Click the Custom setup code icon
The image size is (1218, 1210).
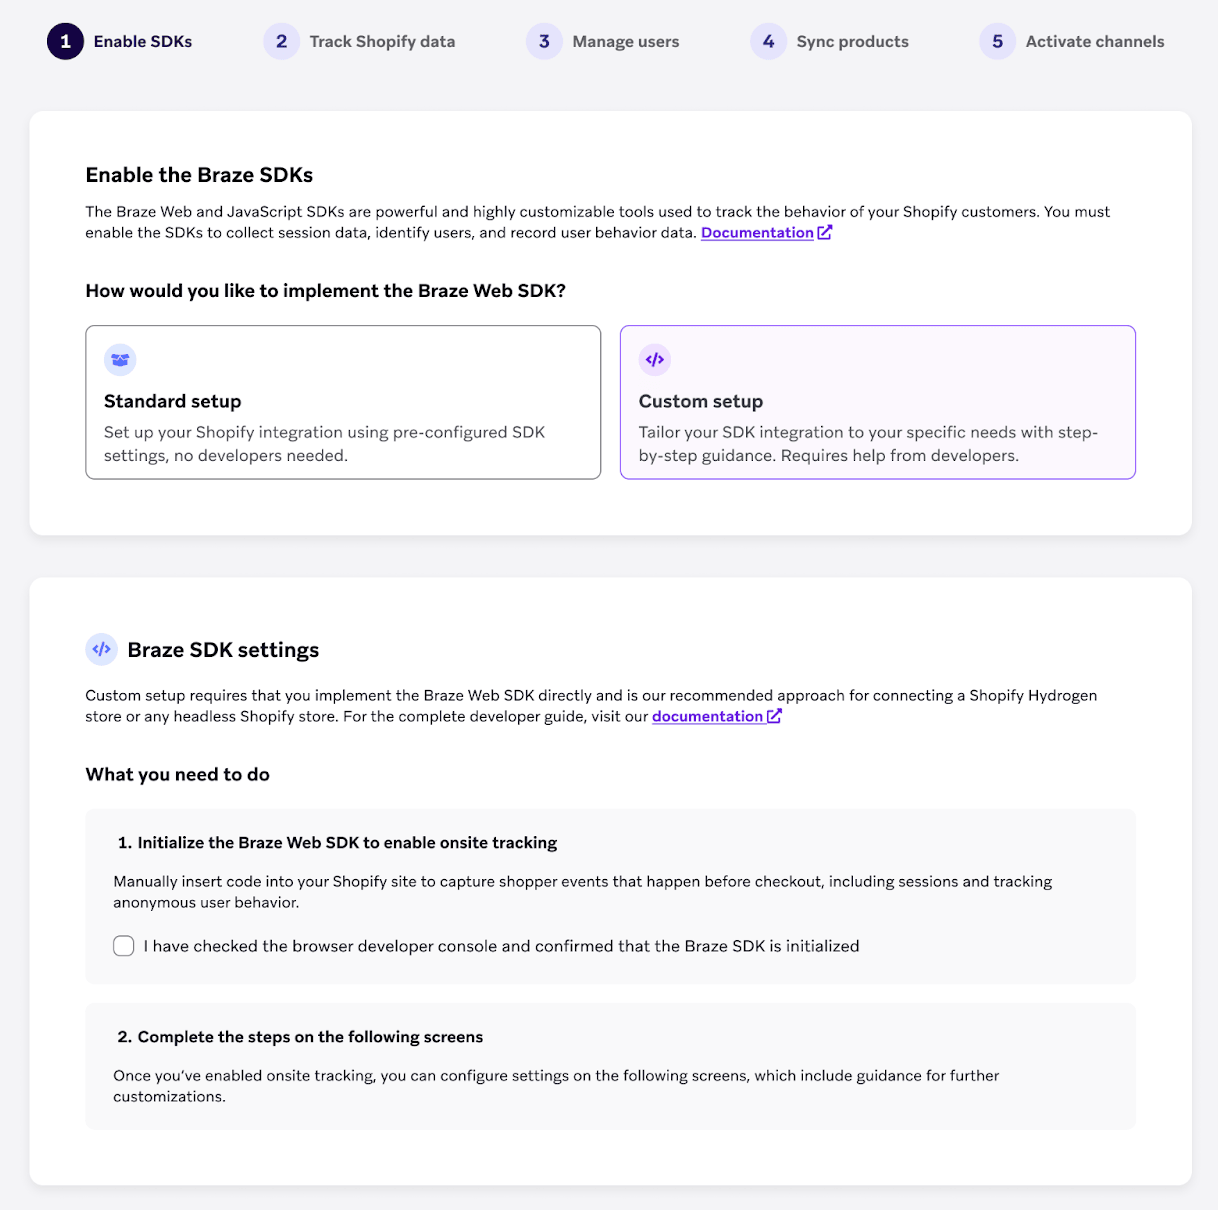click(655, 360)
